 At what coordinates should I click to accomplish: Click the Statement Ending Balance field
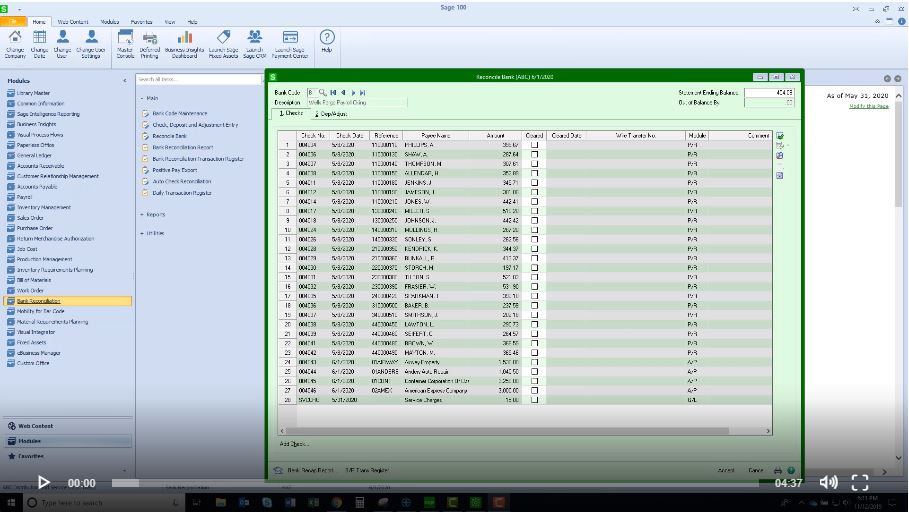(769, 92)
